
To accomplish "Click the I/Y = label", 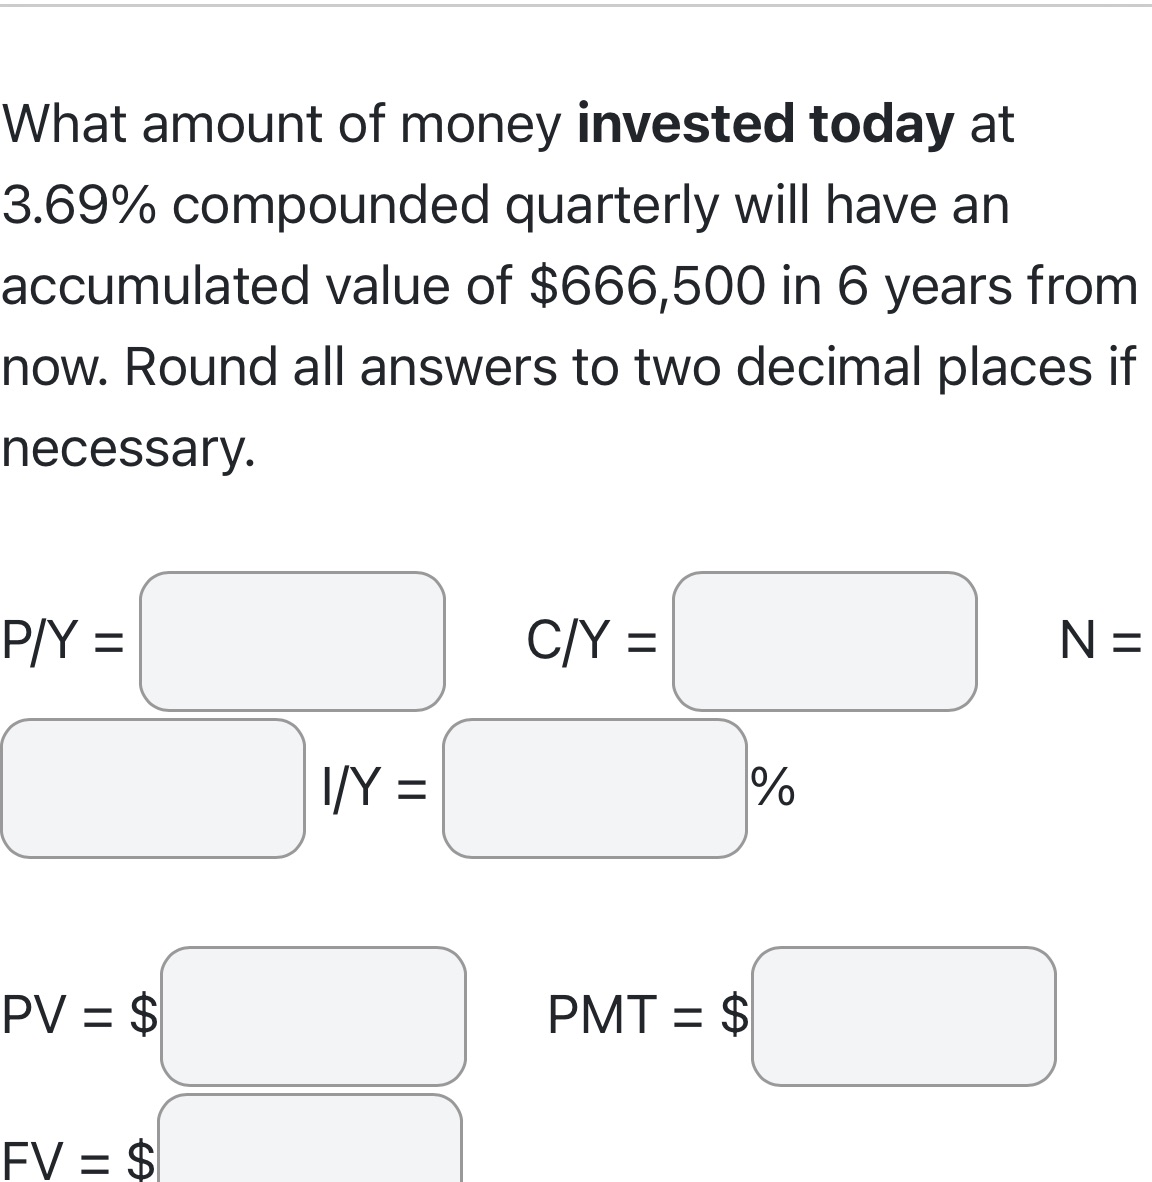I will tap(372, 788).
